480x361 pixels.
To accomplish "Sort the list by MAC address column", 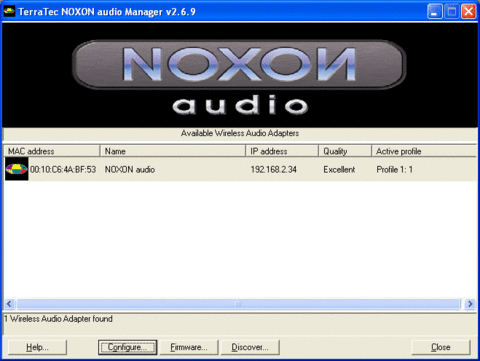I will click(52, 151).
